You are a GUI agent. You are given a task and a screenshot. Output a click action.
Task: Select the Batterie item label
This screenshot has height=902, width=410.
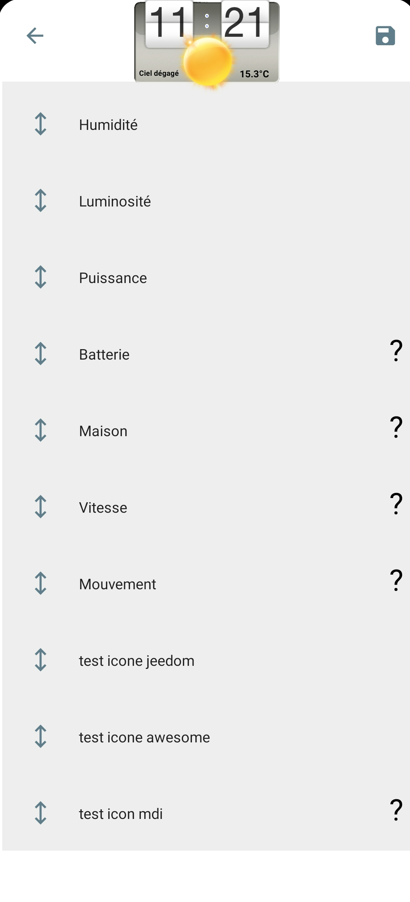[x=104, y=354]
